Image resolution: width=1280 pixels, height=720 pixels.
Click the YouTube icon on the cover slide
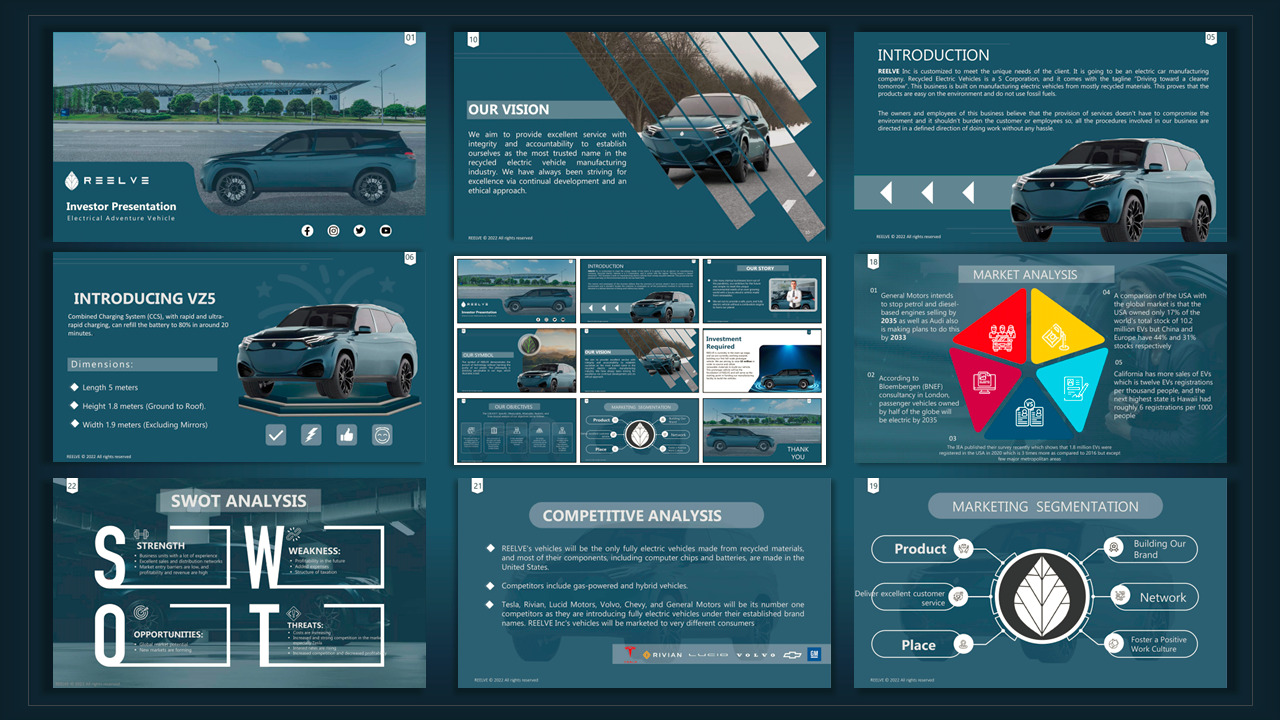coord(385,230)
